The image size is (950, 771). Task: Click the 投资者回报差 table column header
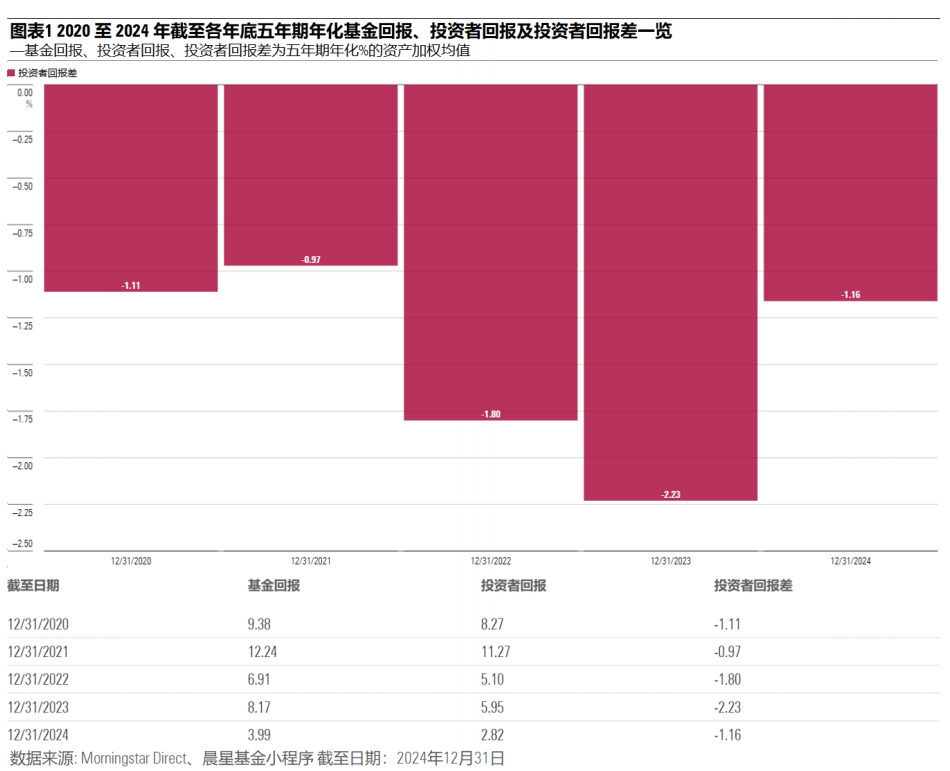pyautogui.click(x=753, y=586)
